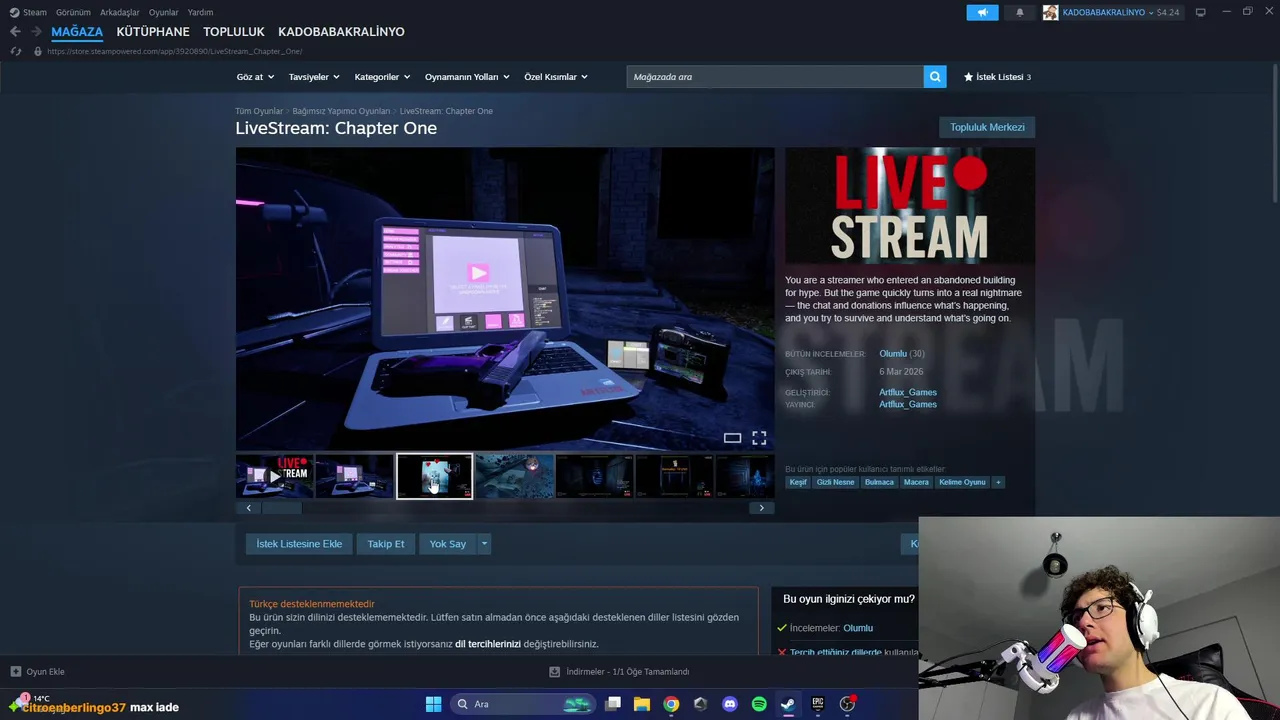Image resolution: width=1280 pixels, height=720 pixels.
Task: Open the dil tercihlerinizi link
Action: coord(488,644)
